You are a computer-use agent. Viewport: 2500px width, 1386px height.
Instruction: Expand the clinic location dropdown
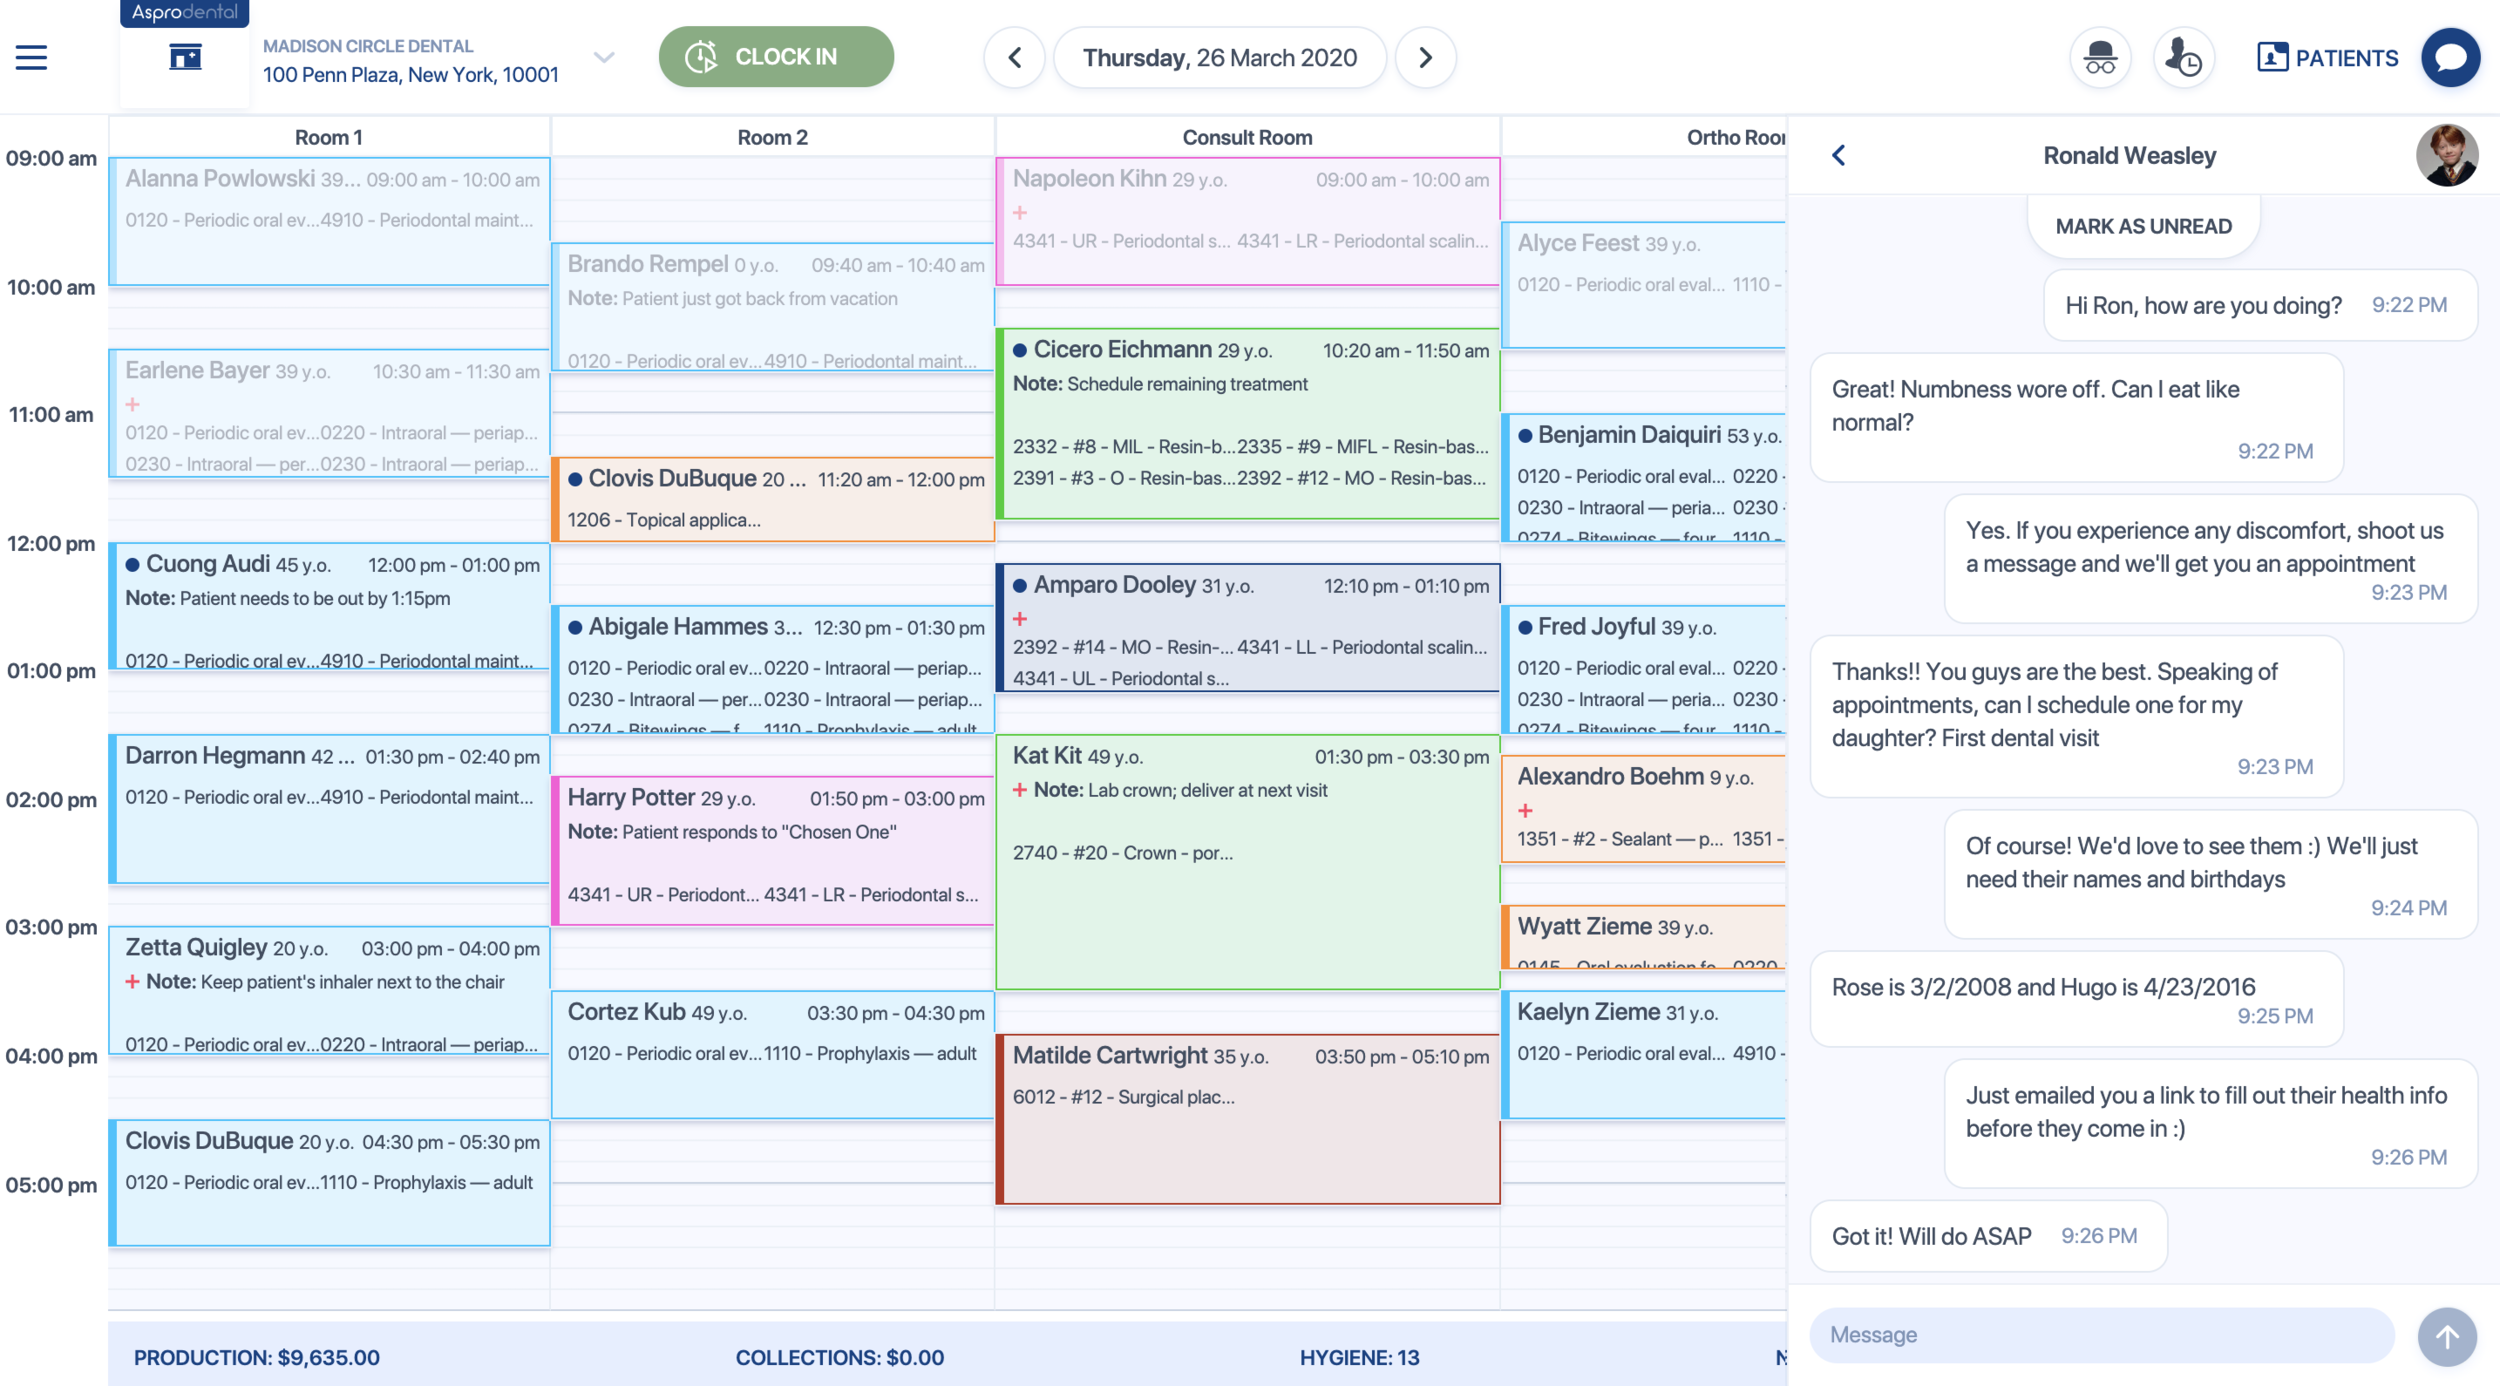(603, 58)
